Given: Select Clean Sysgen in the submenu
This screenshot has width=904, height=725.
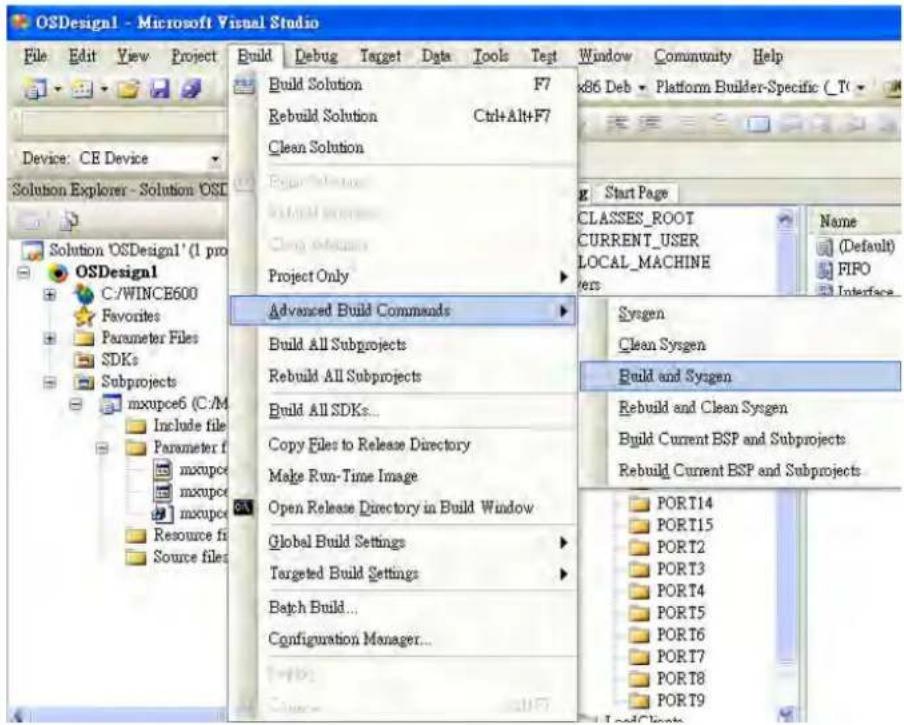Looking at the screenshot, I should pos(741,345).
